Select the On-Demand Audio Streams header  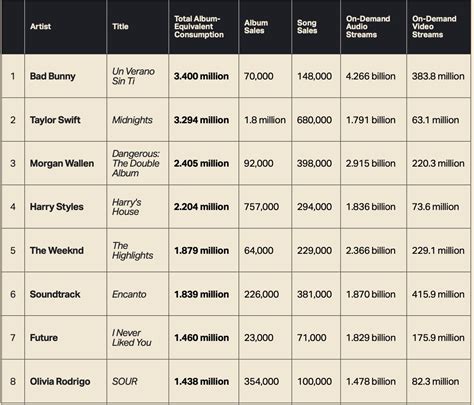pos(368,27)
